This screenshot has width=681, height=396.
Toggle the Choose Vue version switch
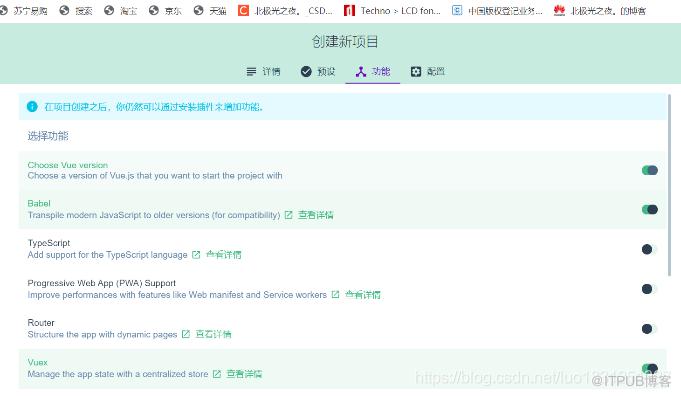coord(650,170)
